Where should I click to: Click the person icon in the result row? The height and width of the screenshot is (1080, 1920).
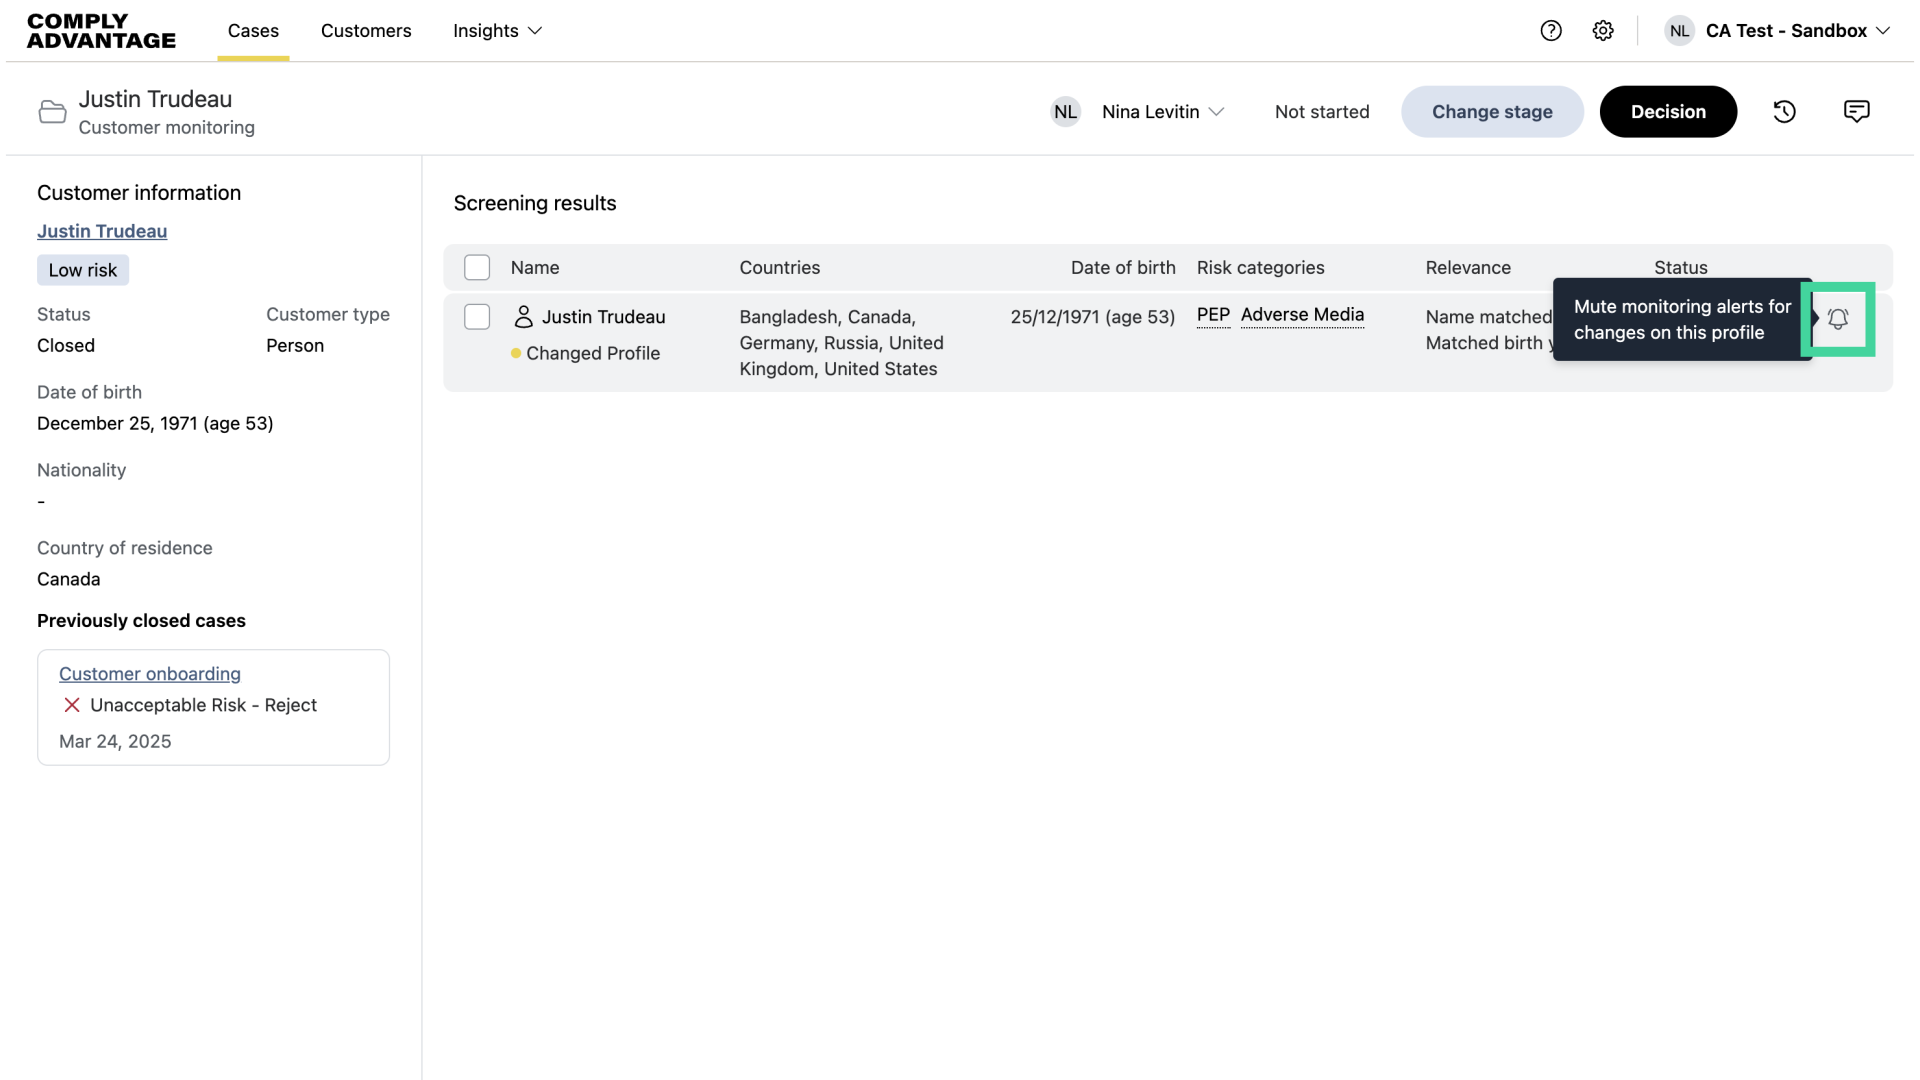point(523,317)
